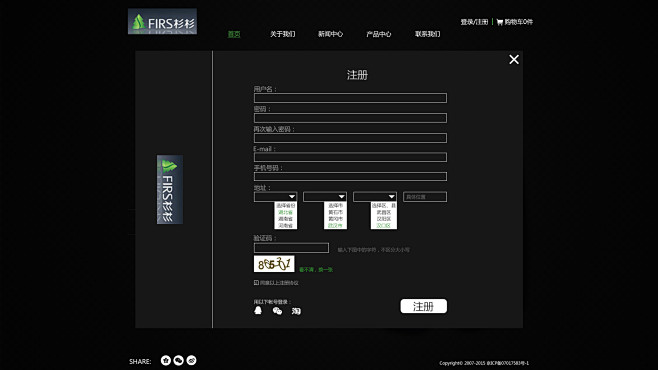Click the white 注册 submit button
Image resolution: width=658 pixels, height=370 pixels.
423,306
